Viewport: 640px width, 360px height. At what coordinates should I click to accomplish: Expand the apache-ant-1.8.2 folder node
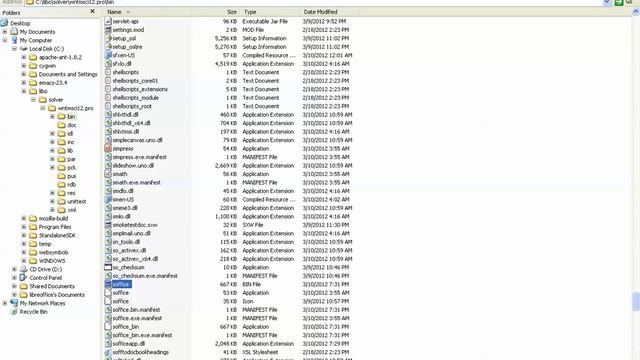coord(24,57)
